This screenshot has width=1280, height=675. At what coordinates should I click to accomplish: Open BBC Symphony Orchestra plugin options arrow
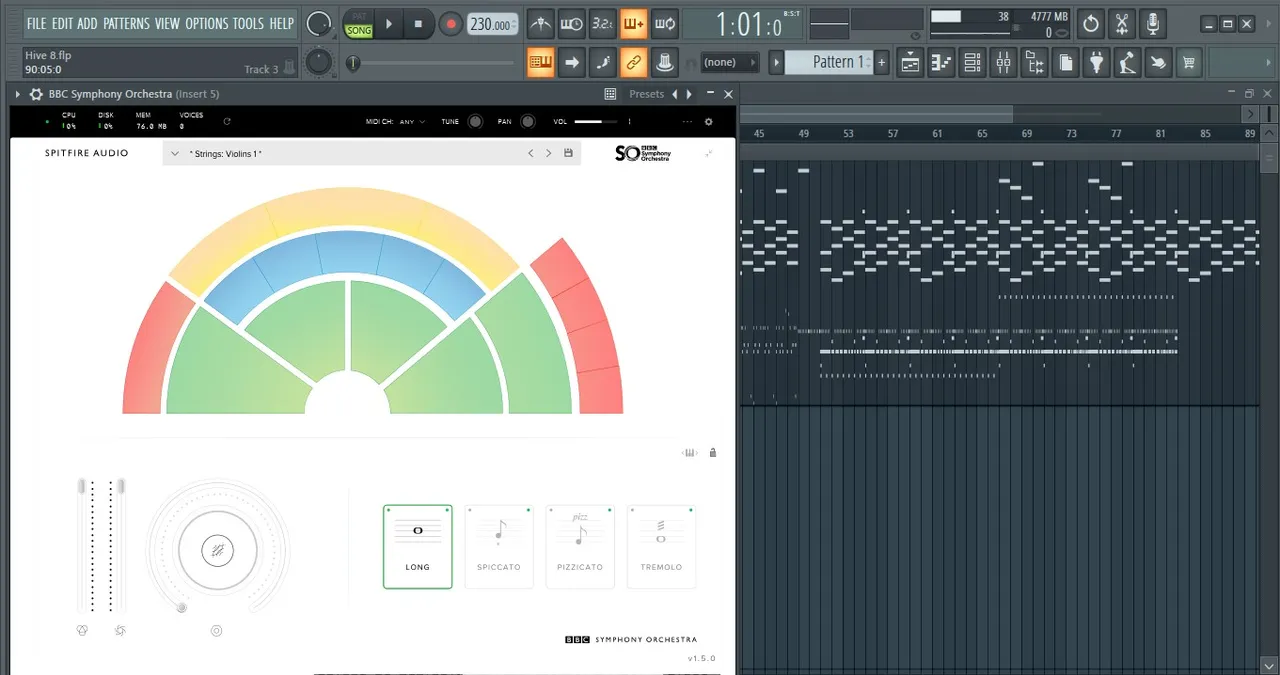pyautogui.click(x=18, y=94)
